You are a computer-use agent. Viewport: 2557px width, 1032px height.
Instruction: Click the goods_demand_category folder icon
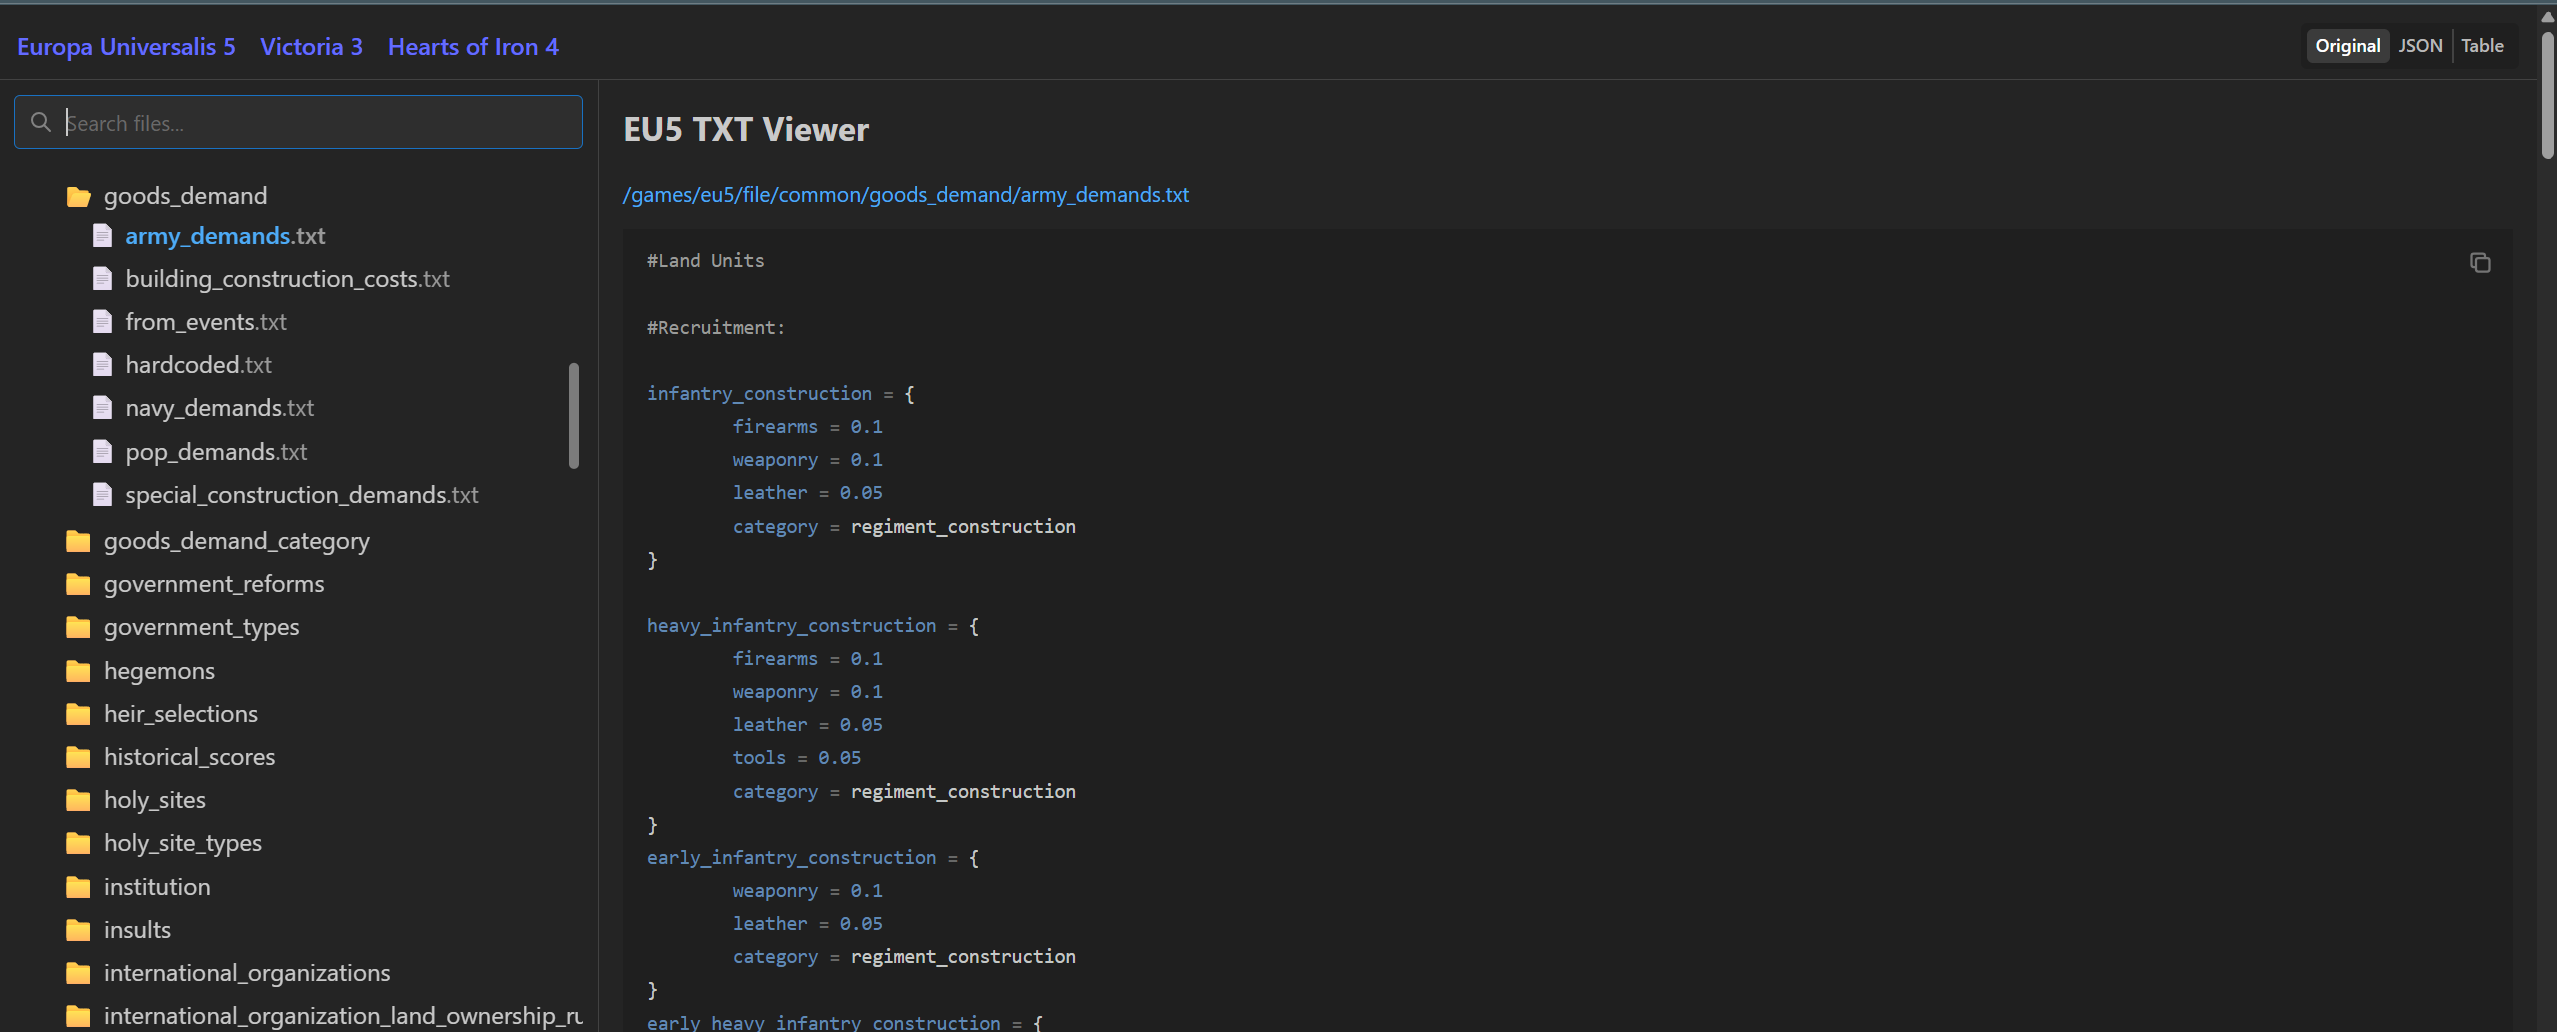coord(78,541)
